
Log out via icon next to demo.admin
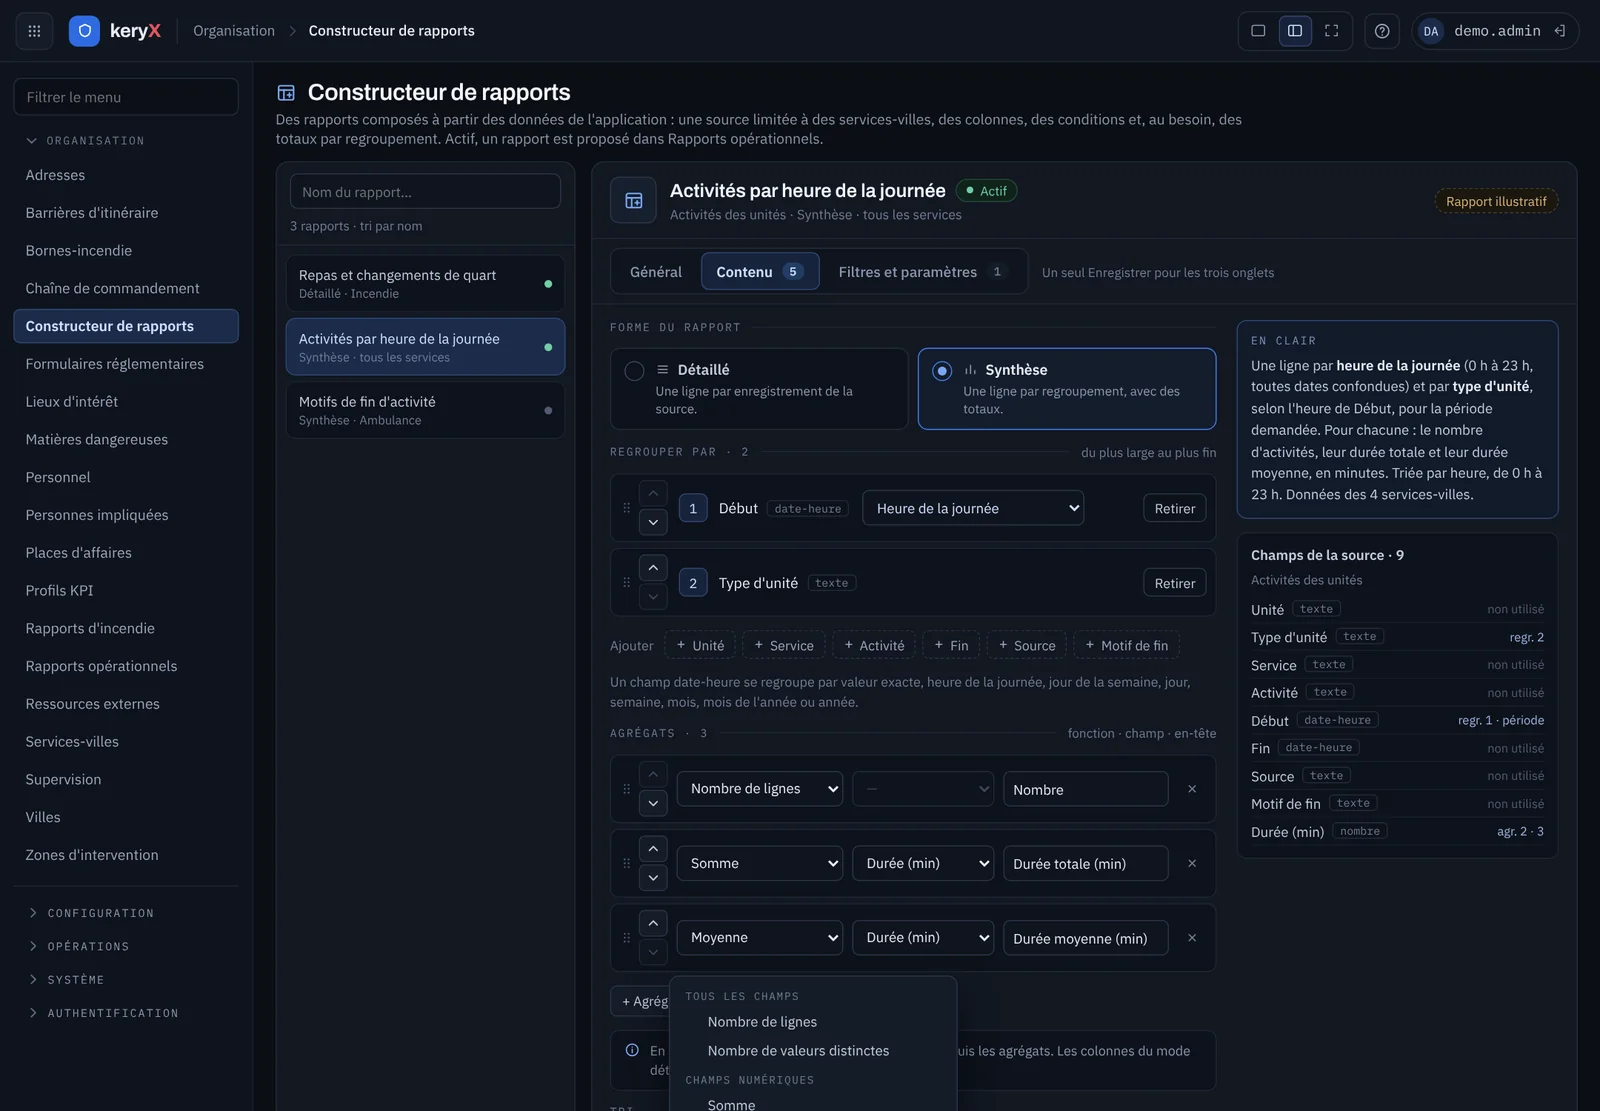(1560, 31)
